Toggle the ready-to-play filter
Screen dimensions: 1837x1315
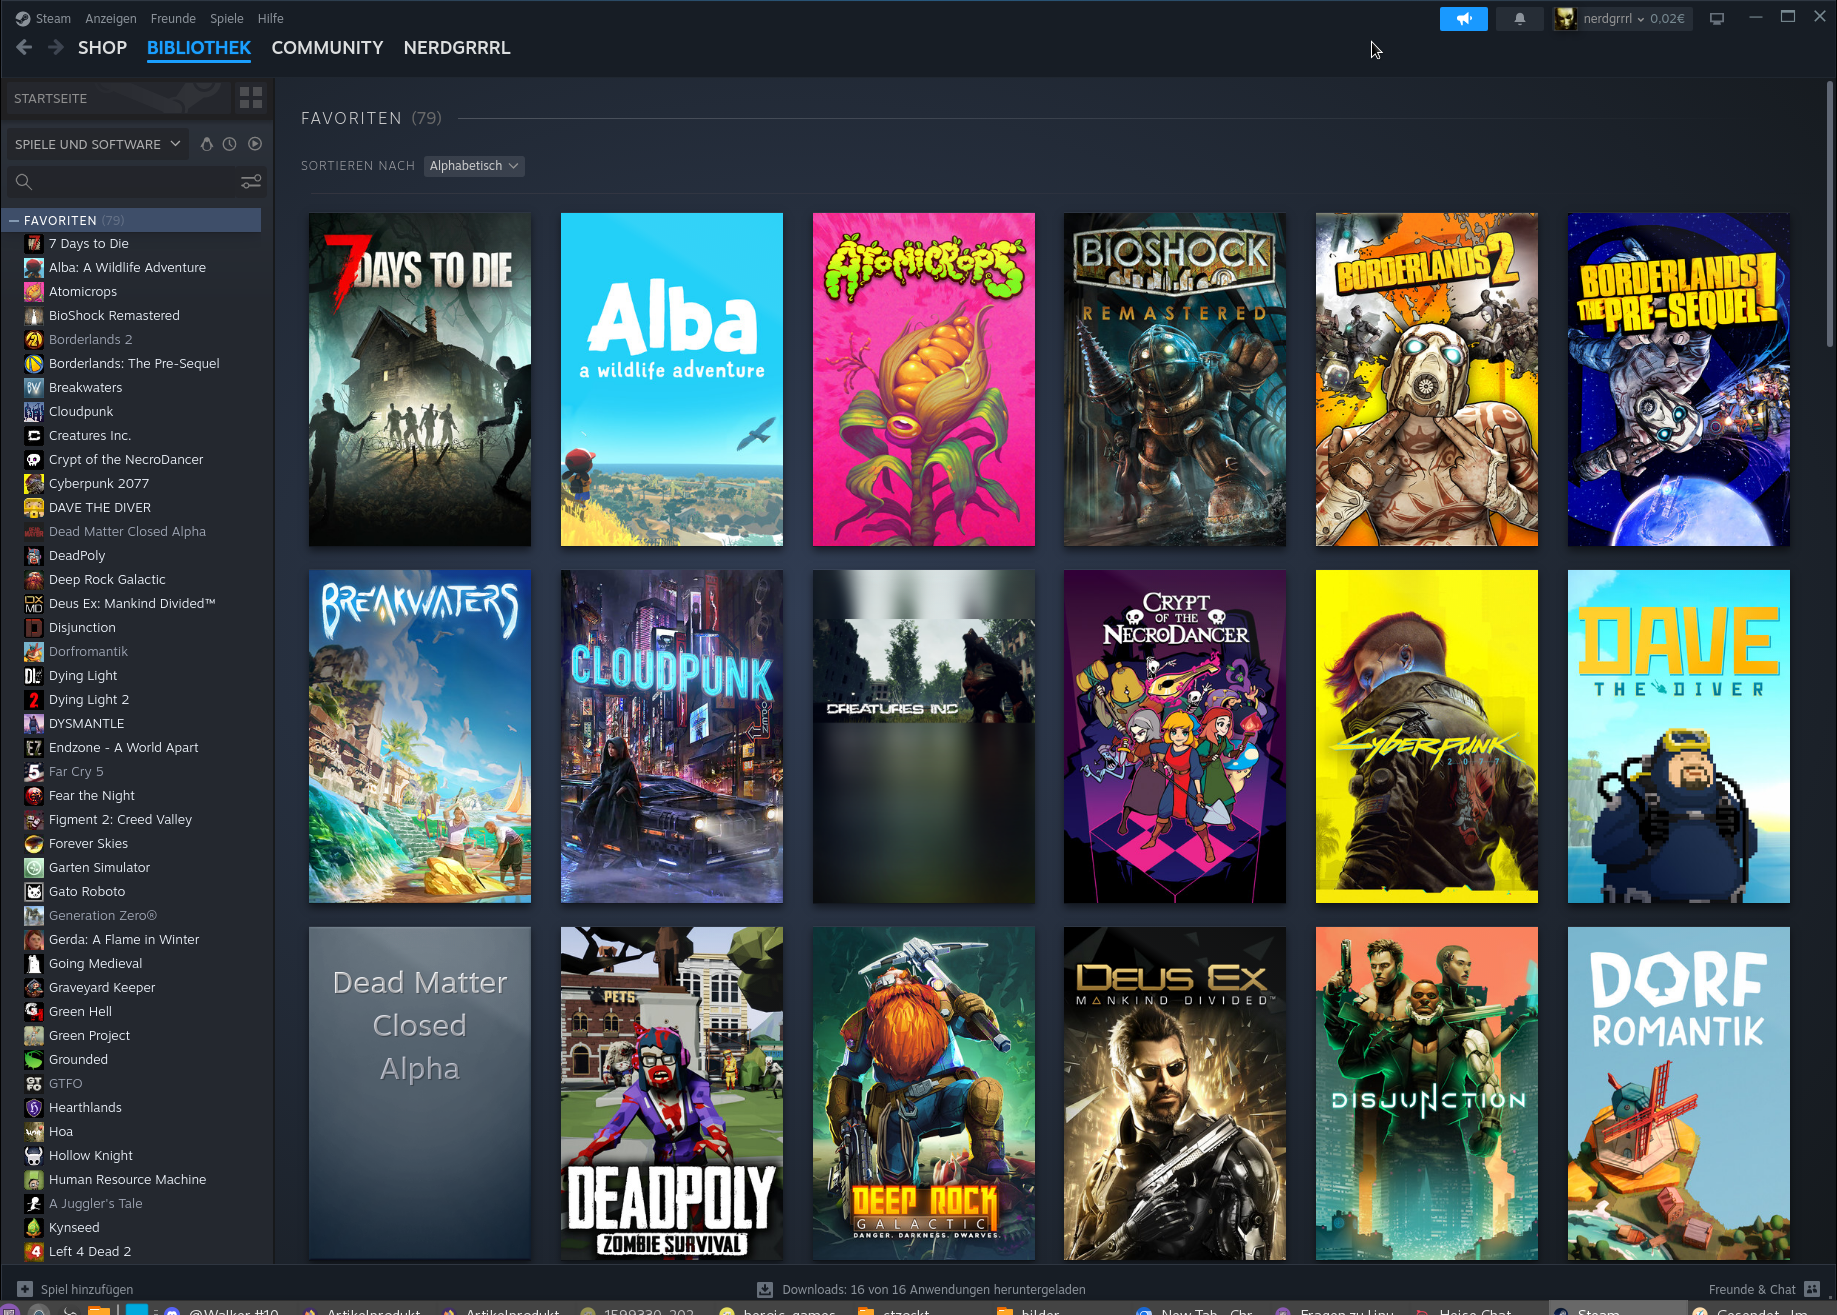(x=255, y=144)
